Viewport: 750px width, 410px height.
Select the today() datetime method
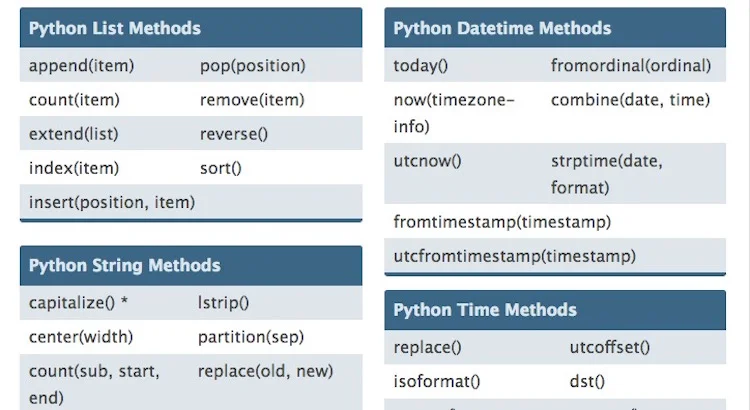pyautogui.click(x=420, y=66)
